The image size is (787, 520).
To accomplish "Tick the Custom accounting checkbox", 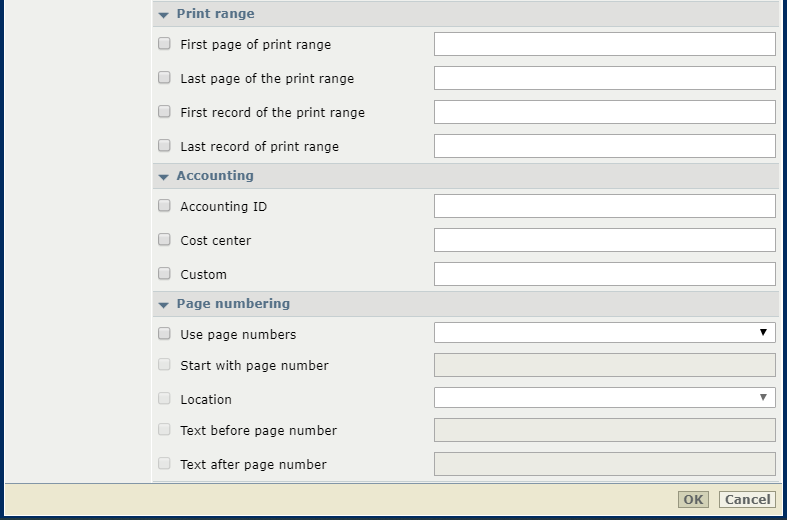I will [x=164, y=274].
